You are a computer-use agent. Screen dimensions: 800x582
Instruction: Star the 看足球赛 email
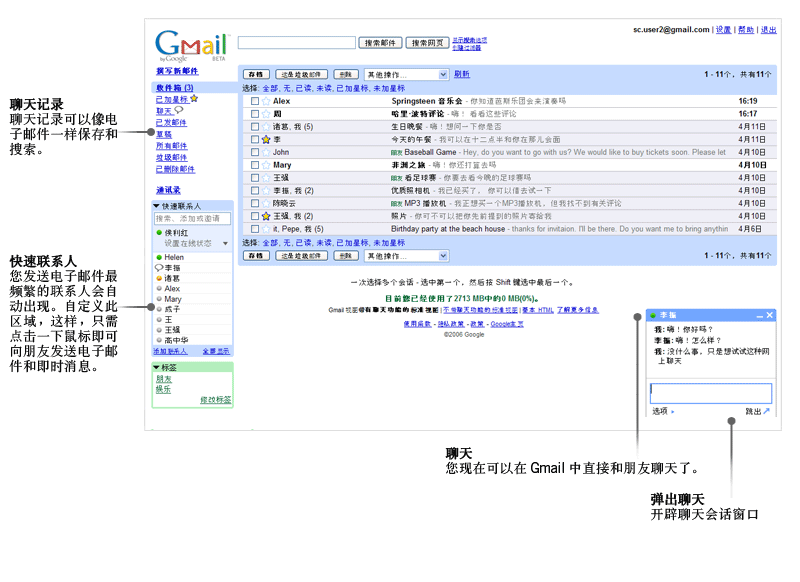pos(266,178)
